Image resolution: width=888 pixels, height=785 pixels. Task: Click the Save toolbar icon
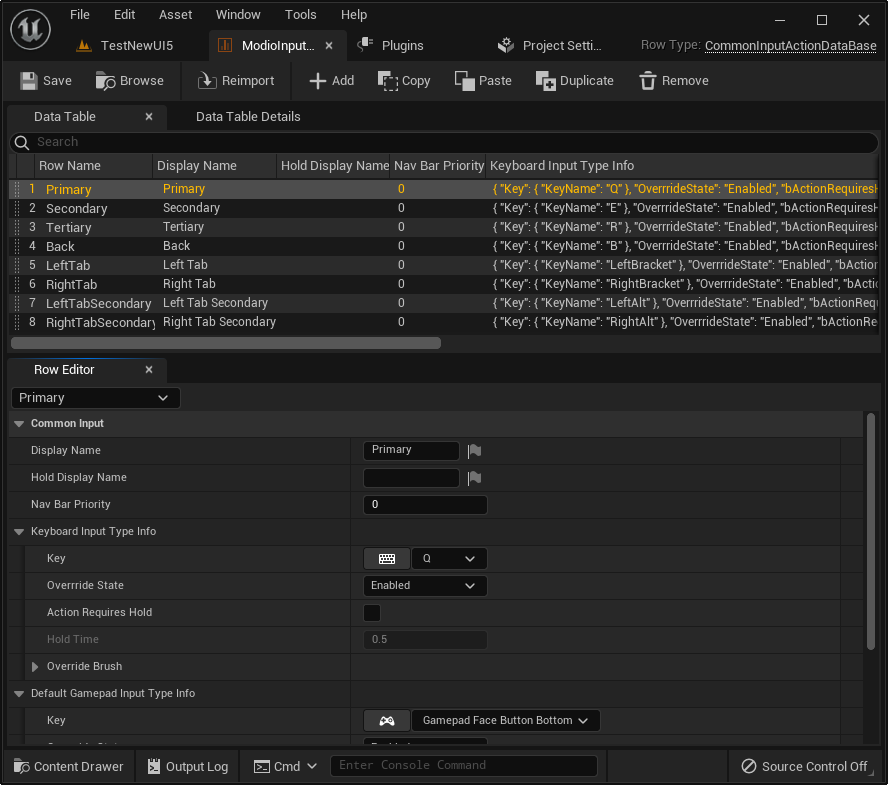(x=28, y=81)
